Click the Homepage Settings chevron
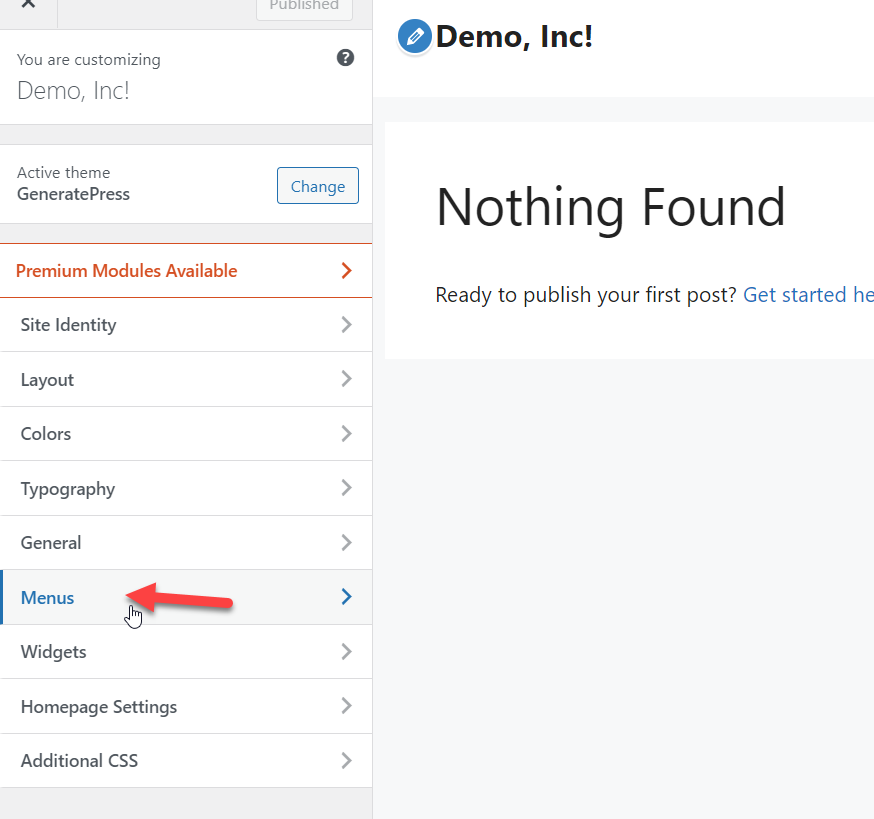 pyautogui.click(x=346, y=706)
